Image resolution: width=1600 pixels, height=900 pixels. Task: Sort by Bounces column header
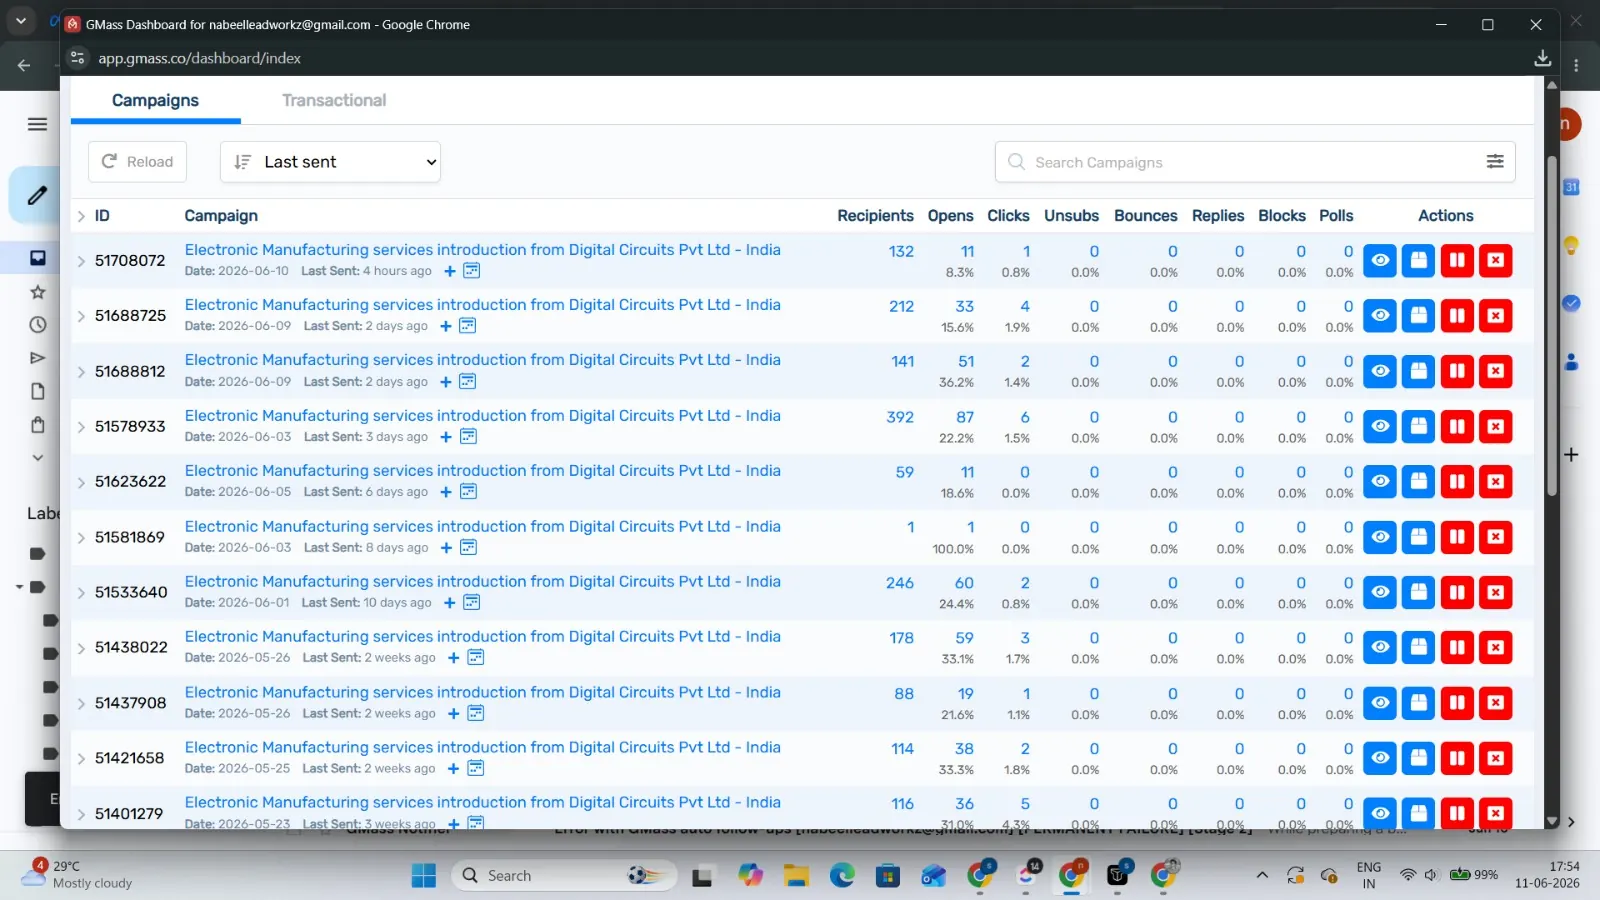[x=1145, y=216]
